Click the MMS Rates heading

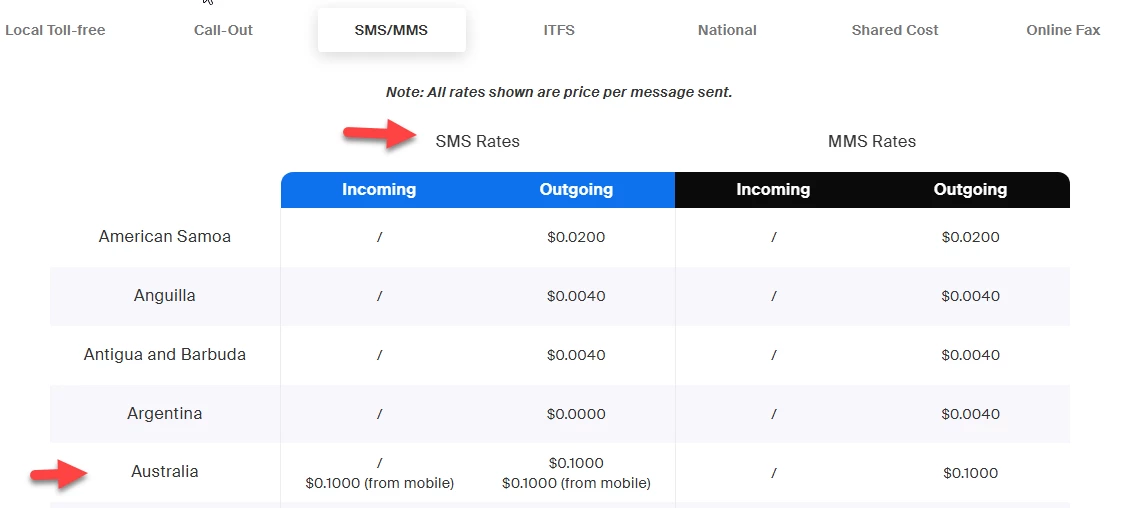(872, 141)
